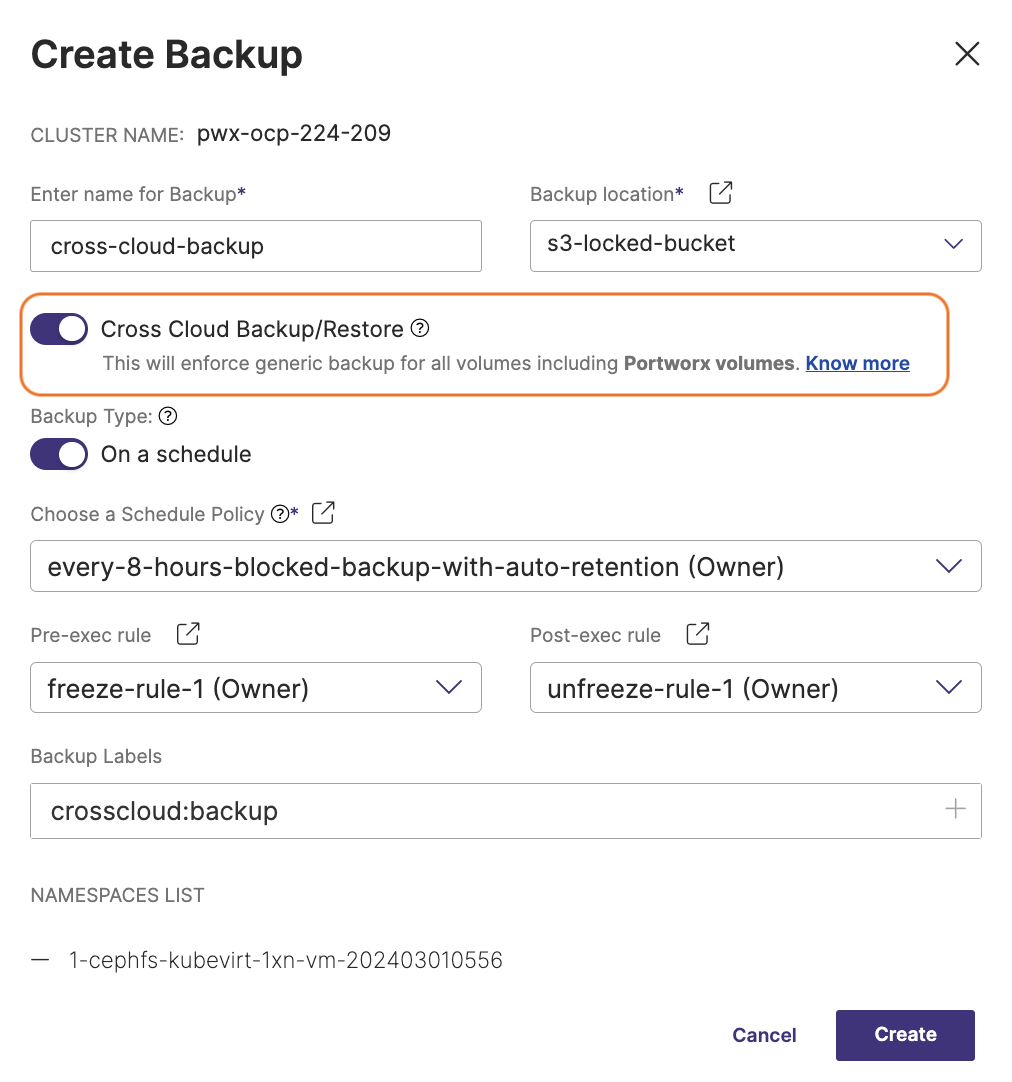Viewport: 1012px width, 1082px height.
Task: Open Backup location external link icon
Action: point(720,193)
